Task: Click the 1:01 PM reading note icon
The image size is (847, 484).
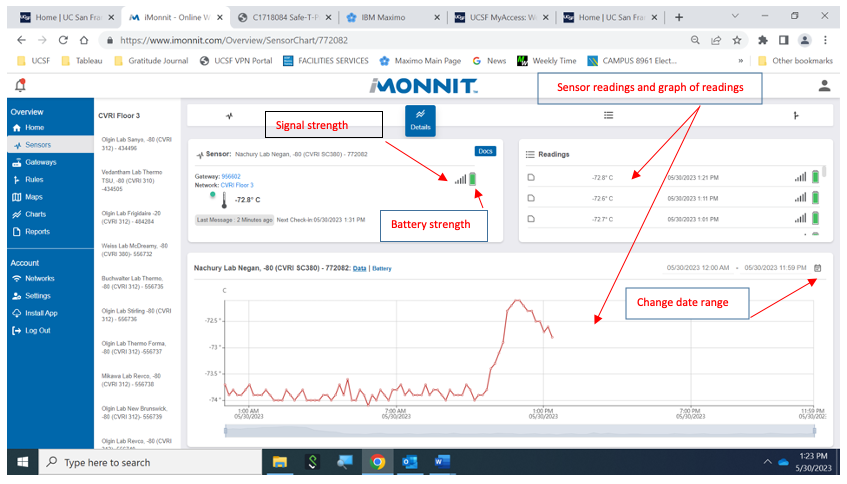Action: pos(531,219)
